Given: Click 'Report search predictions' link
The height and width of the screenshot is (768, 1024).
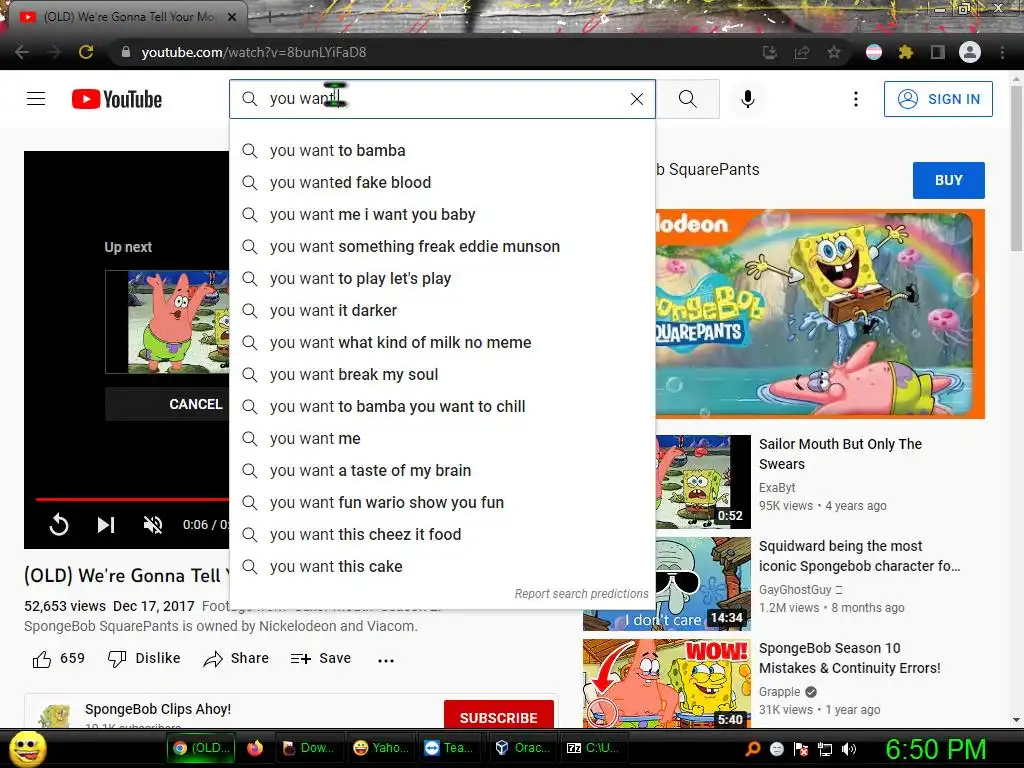Looking at the screenshot, I should click(581, 594).
